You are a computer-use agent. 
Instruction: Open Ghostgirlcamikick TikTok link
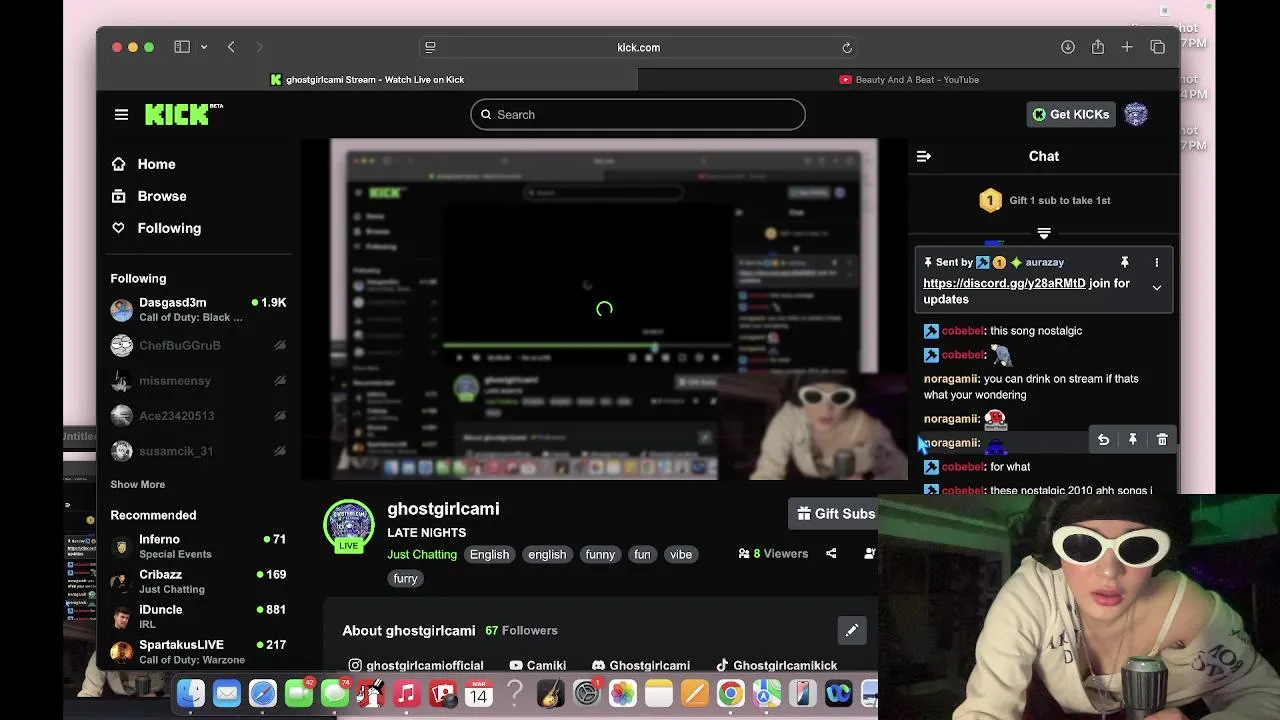[777, 665]
